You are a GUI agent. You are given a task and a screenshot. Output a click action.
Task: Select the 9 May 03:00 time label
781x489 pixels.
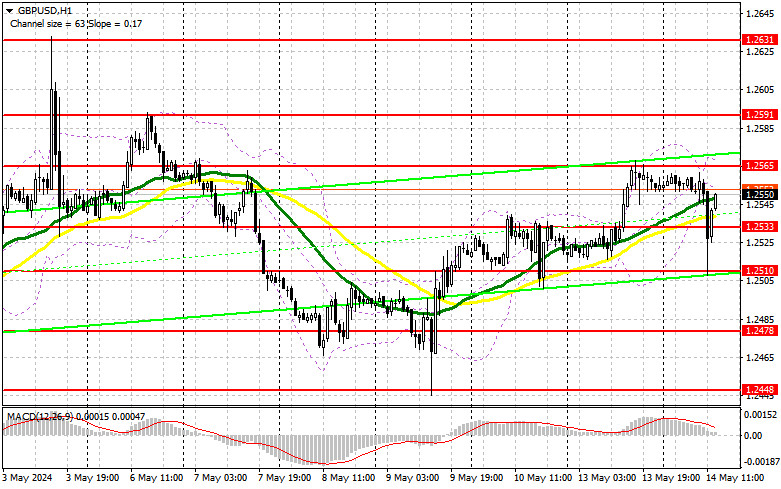[412, 478]
